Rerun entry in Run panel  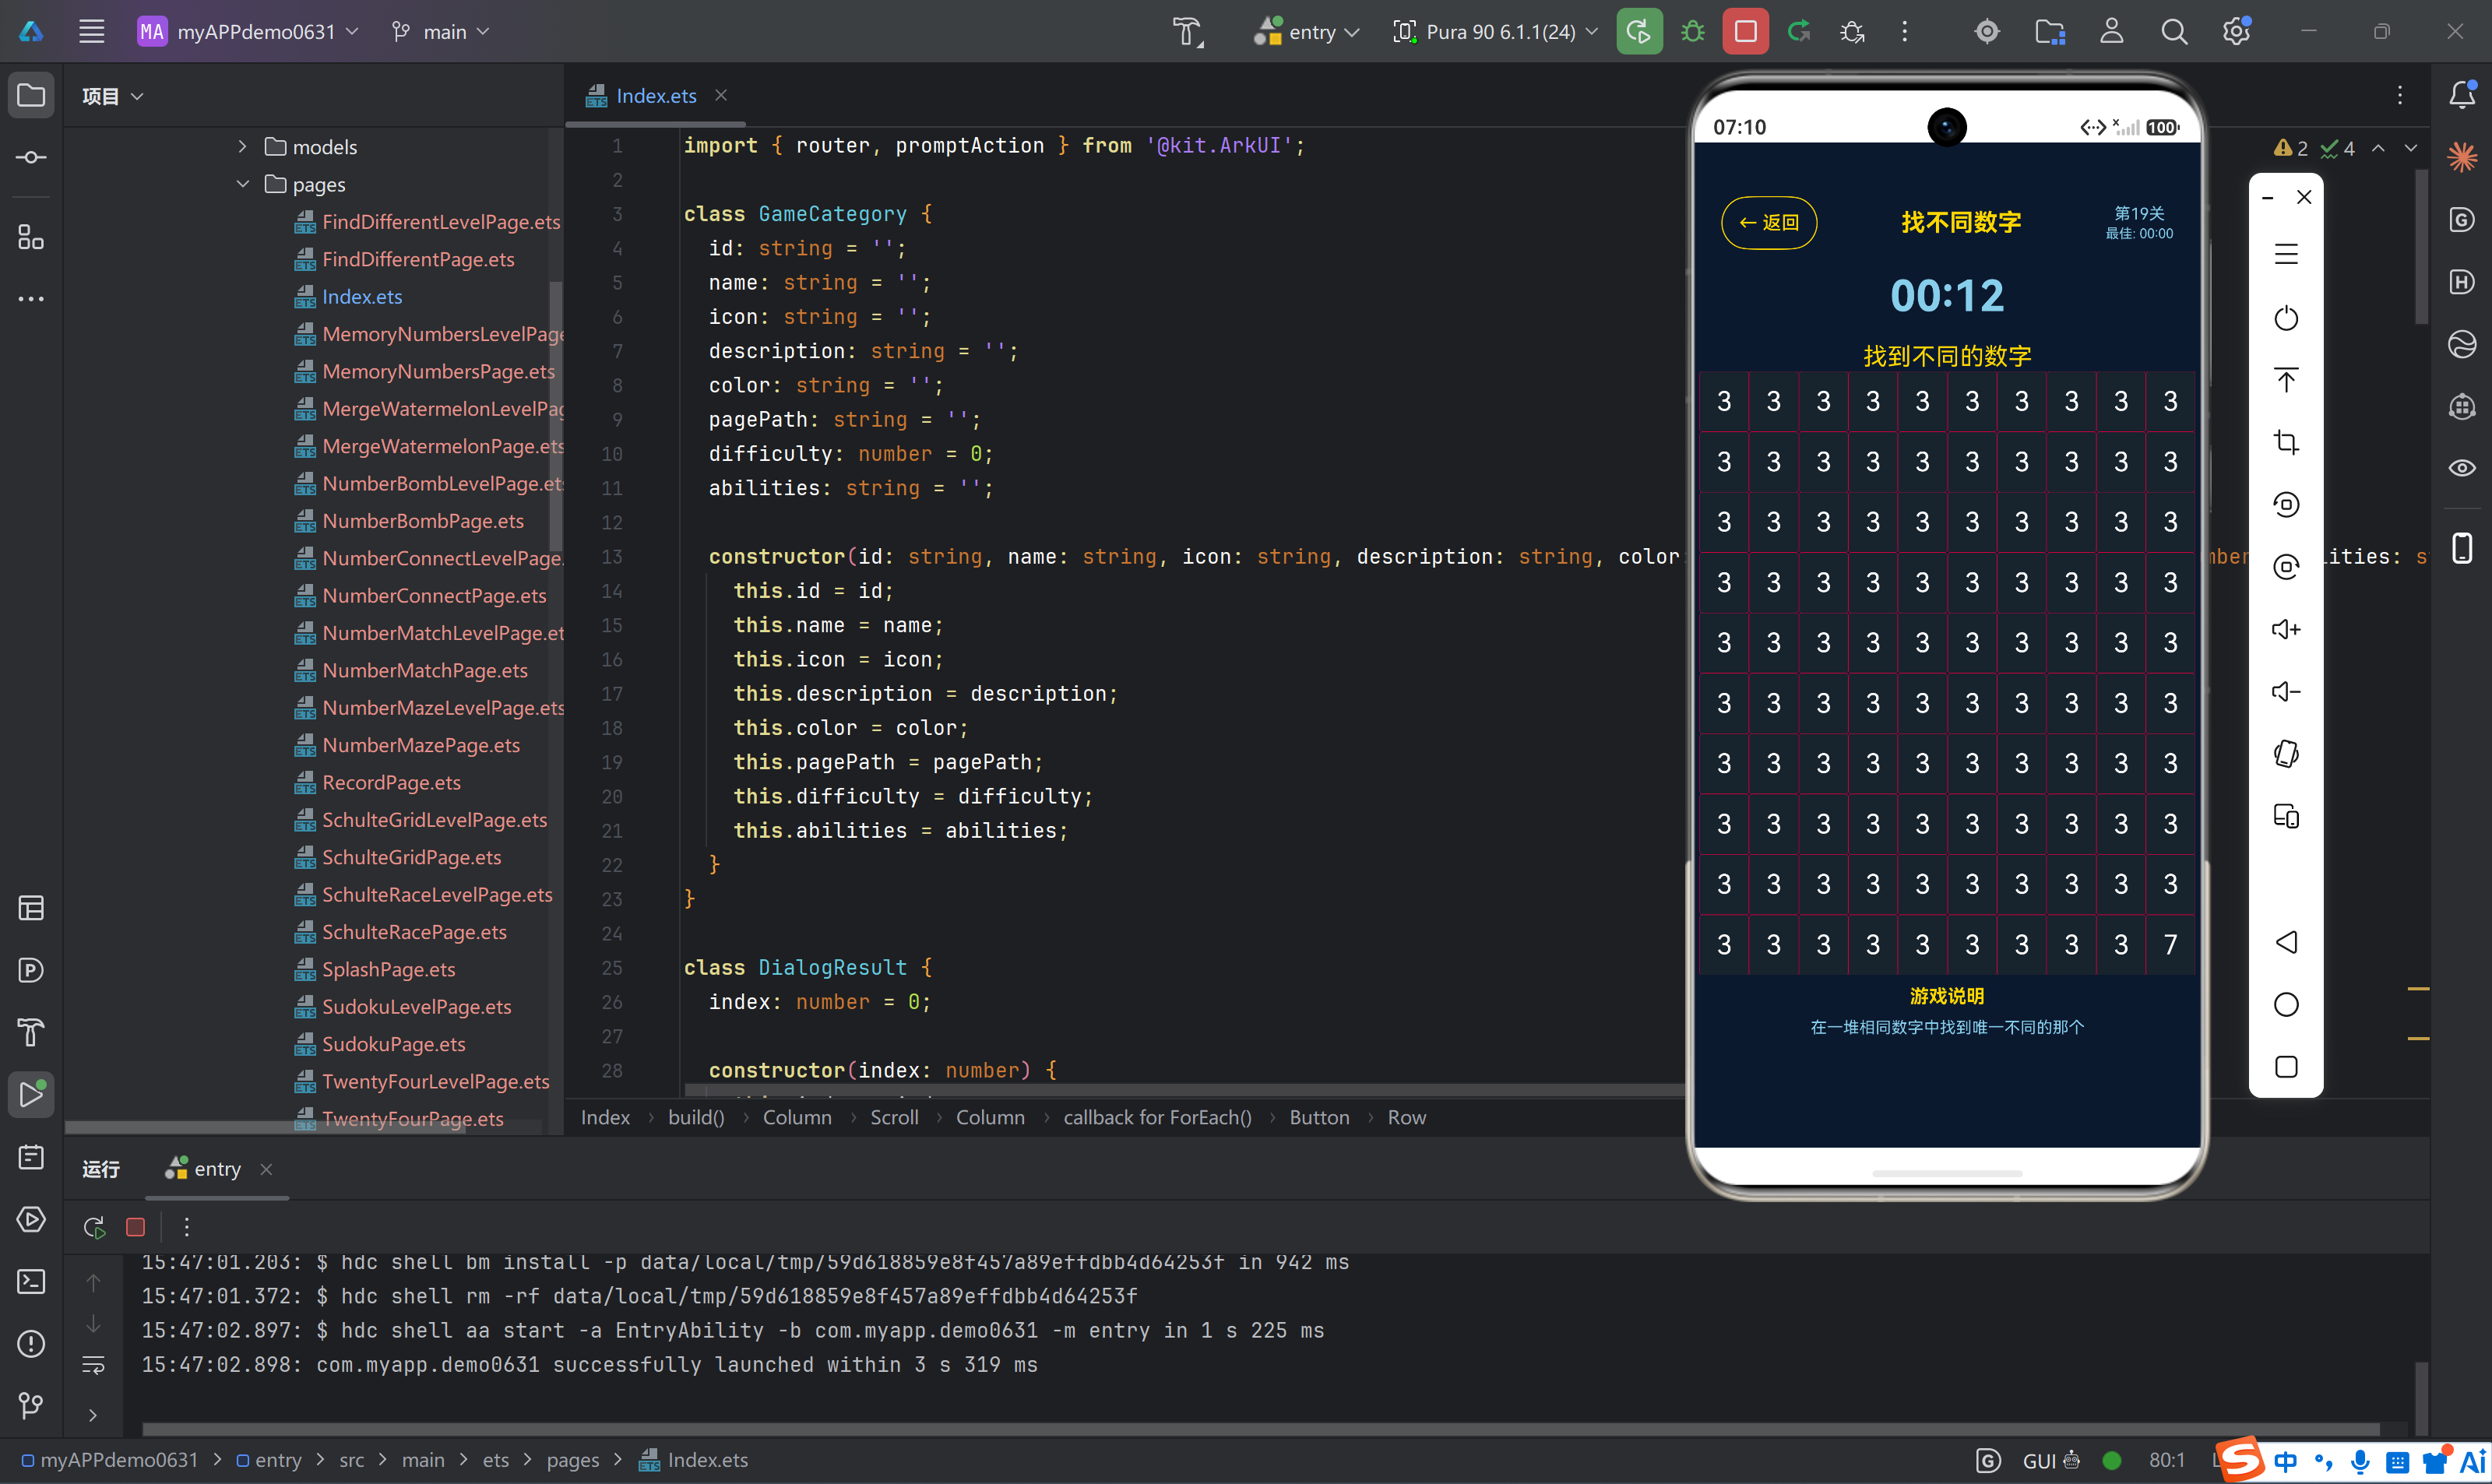coord(94,1227)
